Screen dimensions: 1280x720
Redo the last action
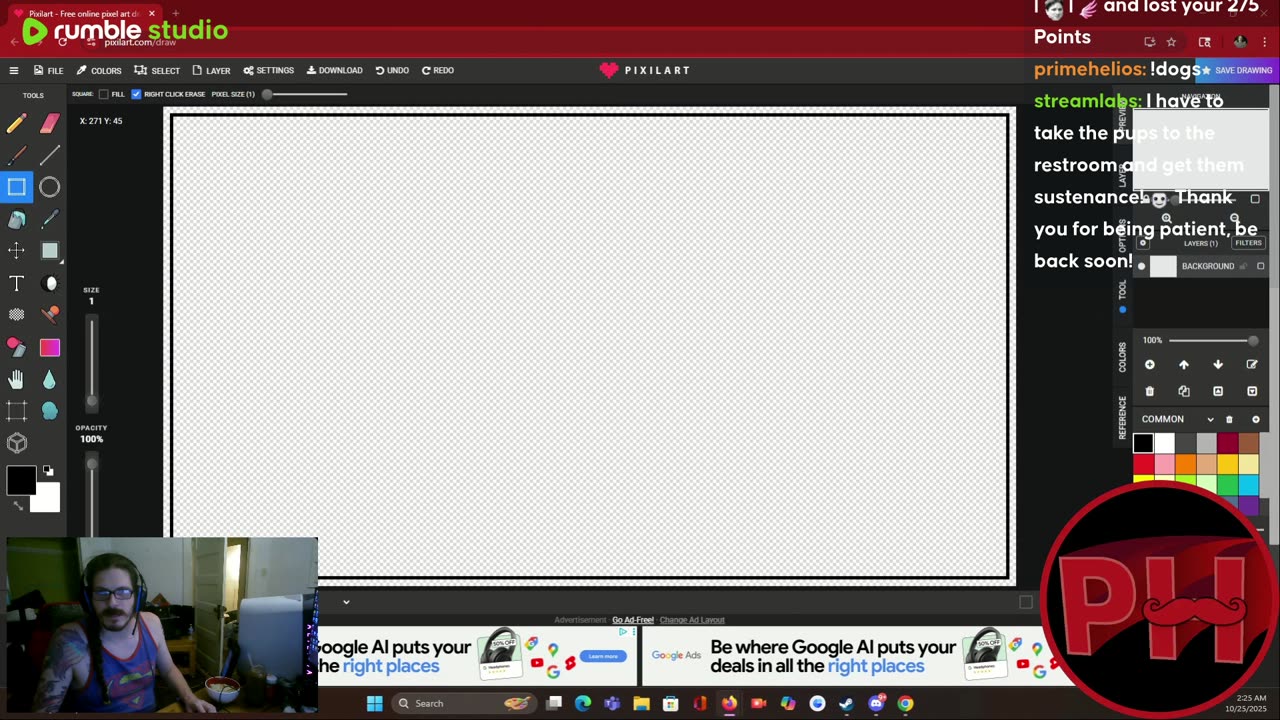(x=438, y=70)
